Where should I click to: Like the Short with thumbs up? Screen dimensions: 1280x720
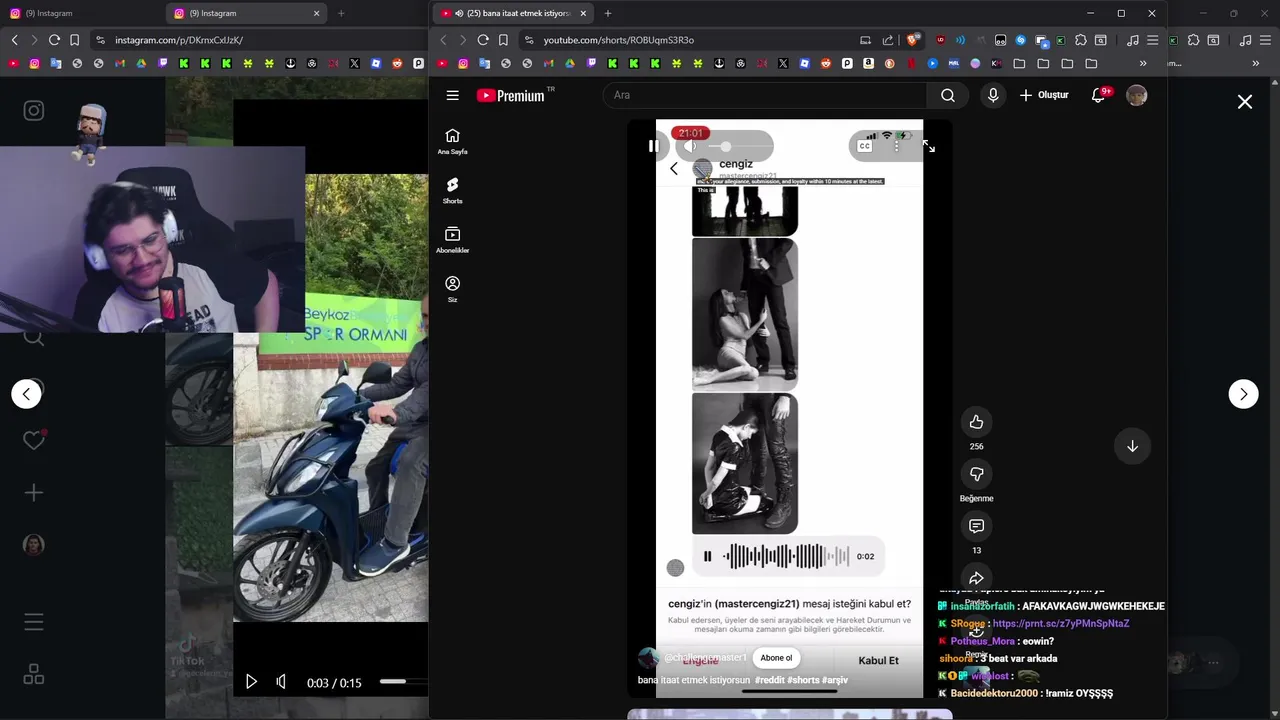[976, 422]
